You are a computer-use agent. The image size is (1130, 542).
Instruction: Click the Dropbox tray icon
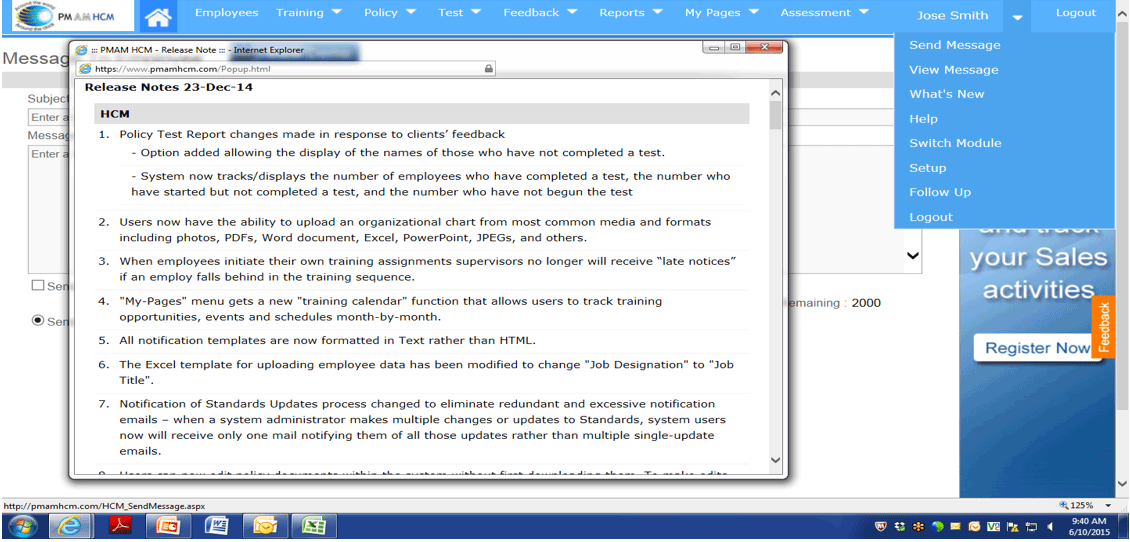(899, 528)
